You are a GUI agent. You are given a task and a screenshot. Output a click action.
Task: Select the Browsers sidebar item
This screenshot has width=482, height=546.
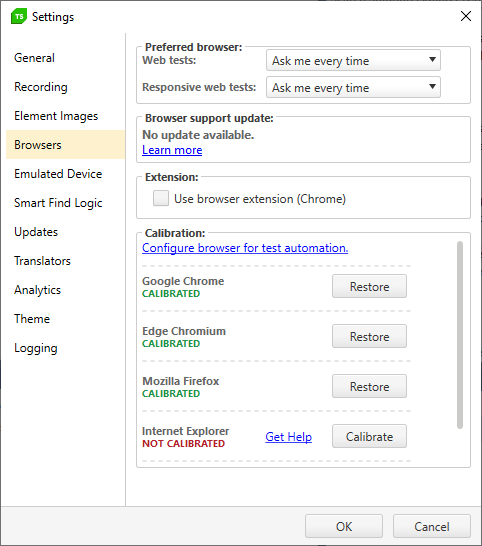[x=65, y=145]
